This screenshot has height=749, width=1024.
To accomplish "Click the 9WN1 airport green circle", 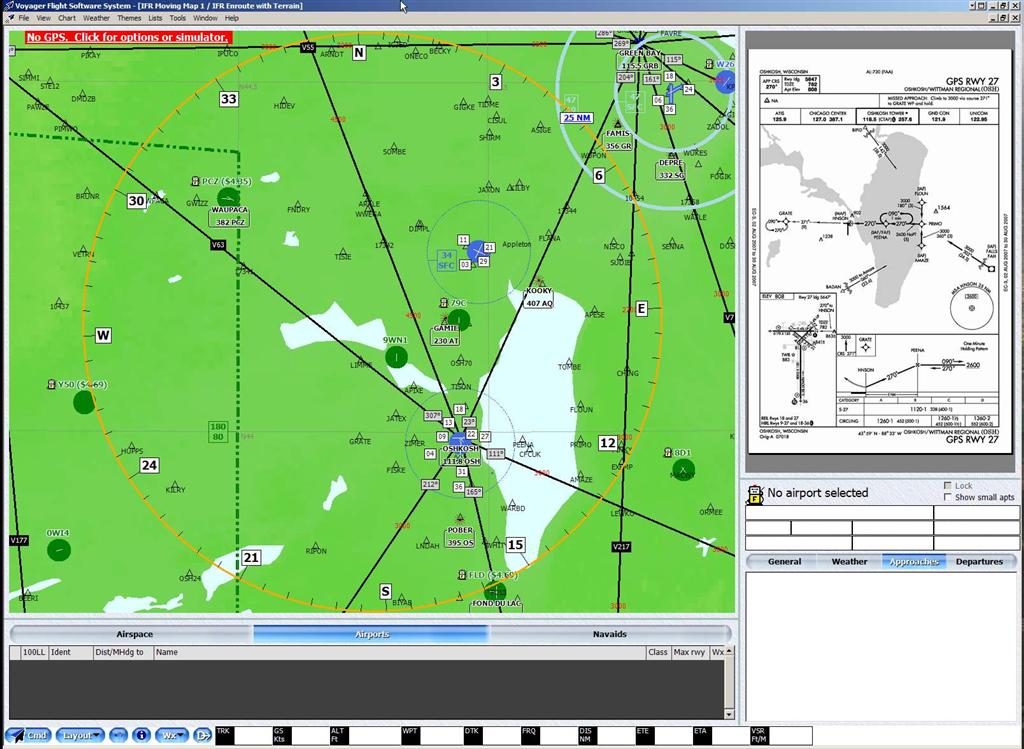I will tap(396, 357).
